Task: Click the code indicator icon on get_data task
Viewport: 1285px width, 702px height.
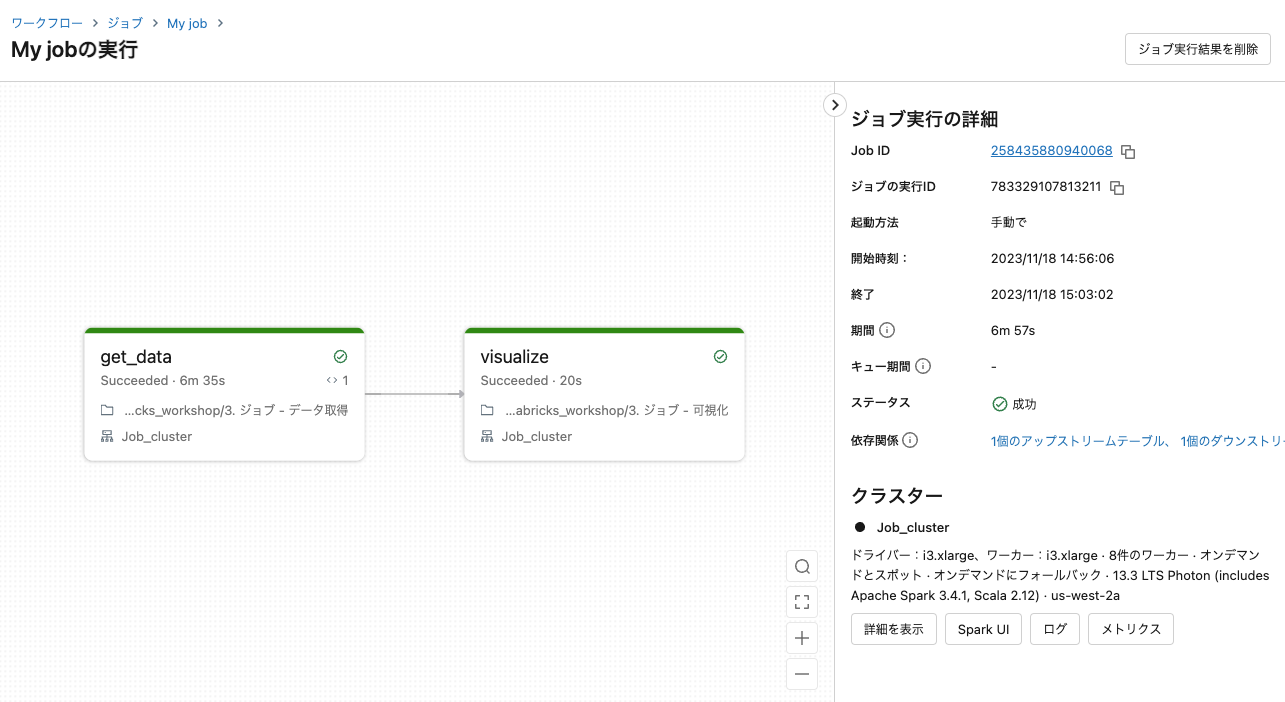Action: 334,380
